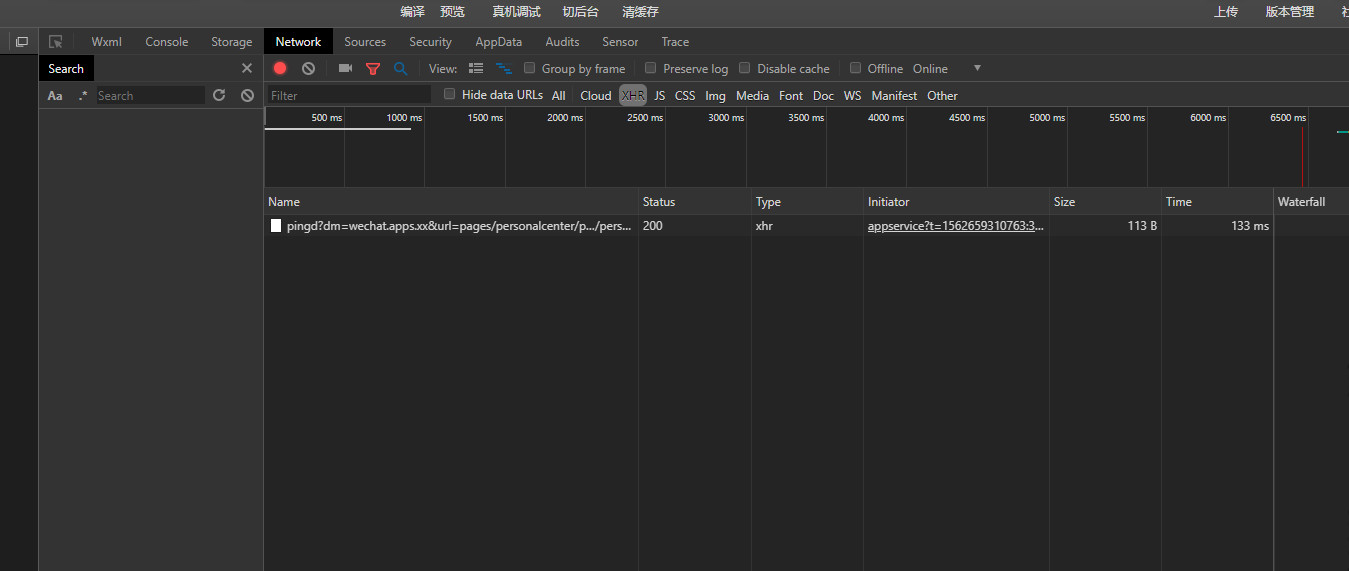The image size is (1349, 571).
Task: Close the Search panel with the X
Action: tap(247, 69)
